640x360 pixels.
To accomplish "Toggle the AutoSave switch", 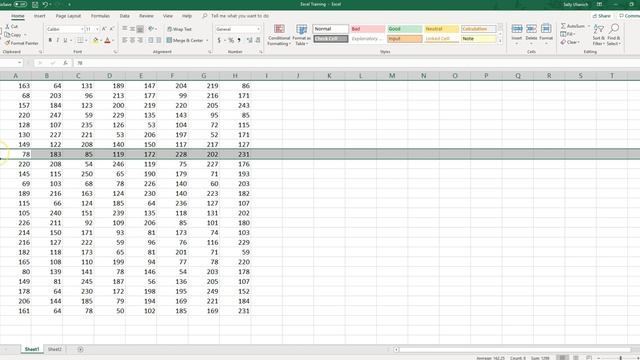I will point(20,4).
